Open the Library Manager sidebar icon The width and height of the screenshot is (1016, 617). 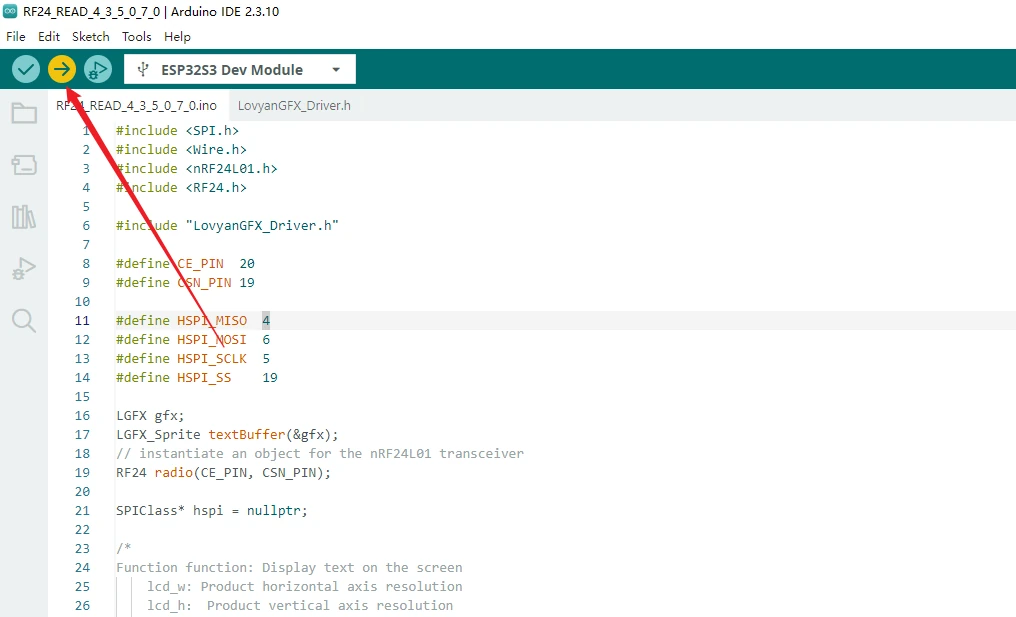click(24, 216)
